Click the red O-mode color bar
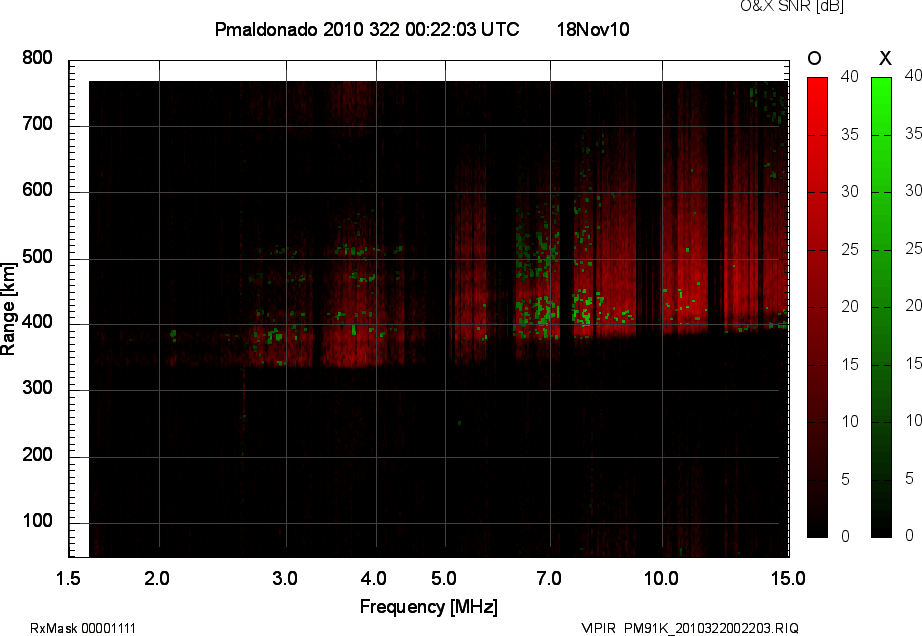This screenshot has height=636, width=922. click(x=817, y=307)
